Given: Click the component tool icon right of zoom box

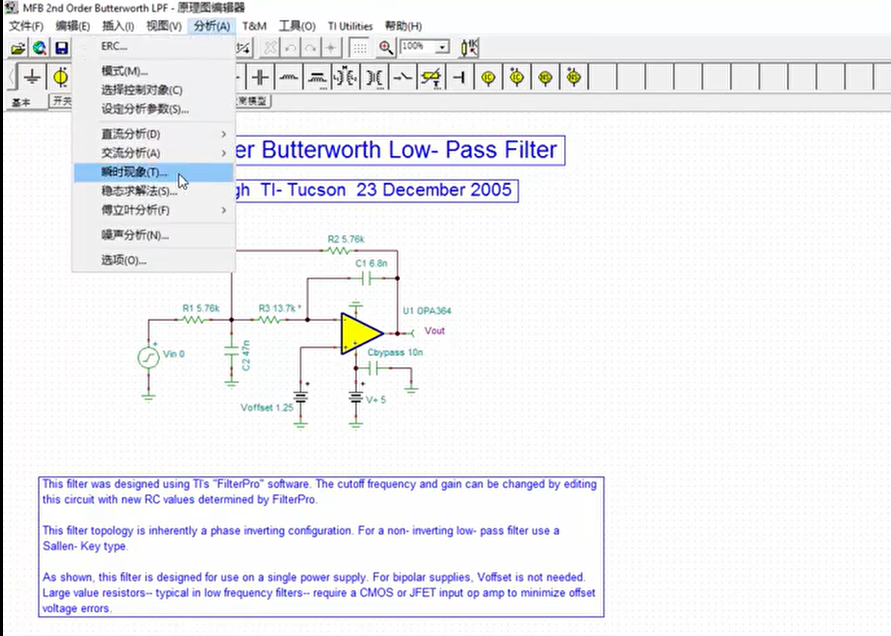Looking at the screenshot, I should point(469,48).
